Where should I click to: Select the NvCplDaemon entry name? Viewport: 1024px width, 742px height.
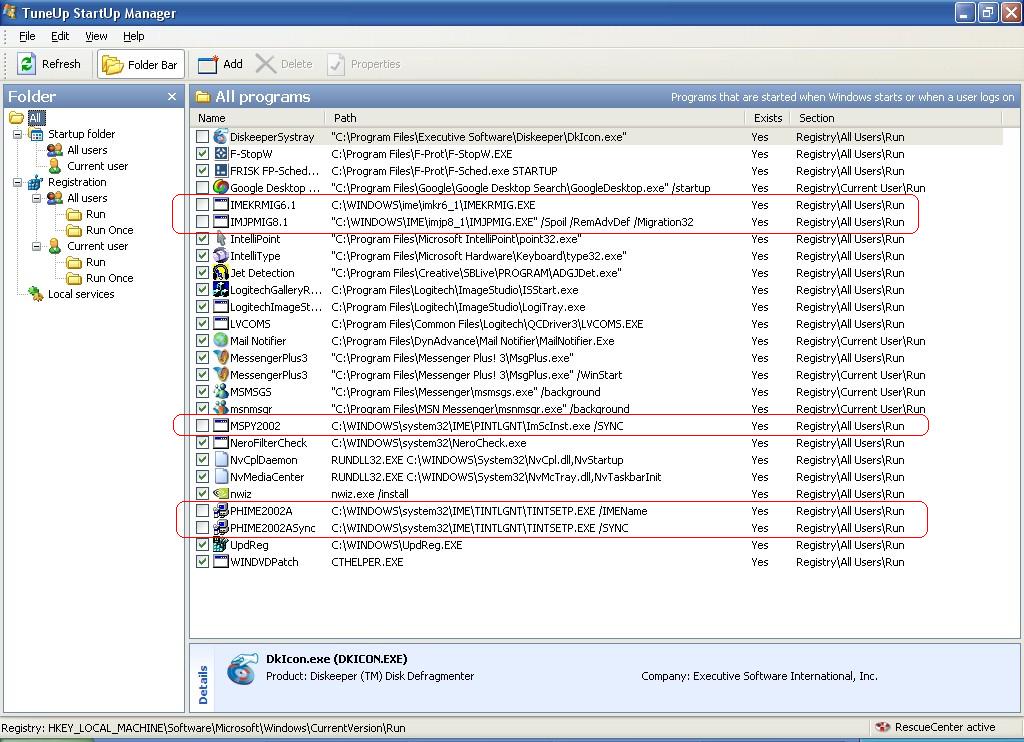tap(264, 460)
